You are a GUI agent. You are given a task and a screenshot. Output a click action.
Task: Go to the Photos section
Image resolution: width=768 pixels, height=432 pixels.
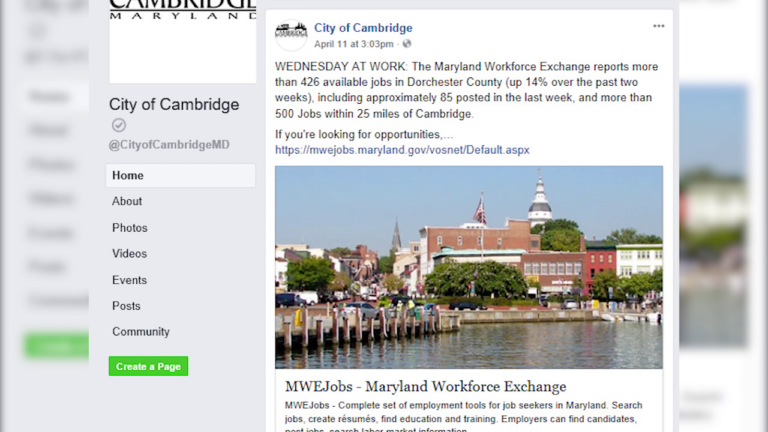pos(130,228)
